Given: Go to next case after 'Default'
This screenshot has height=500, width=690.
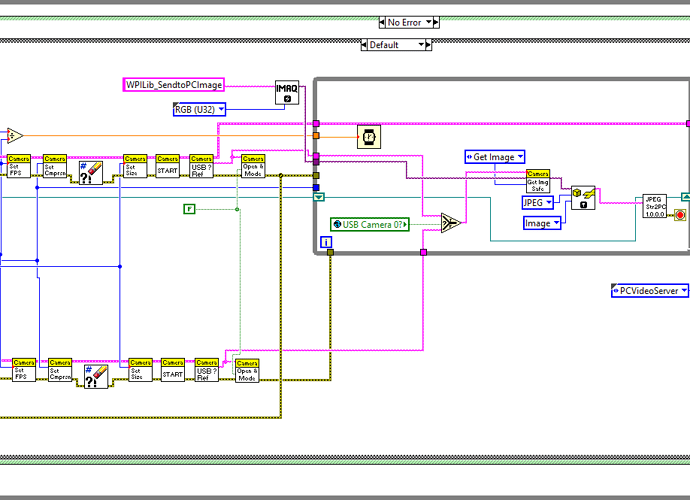Looking at the screenshot, I should click(429, 45).
